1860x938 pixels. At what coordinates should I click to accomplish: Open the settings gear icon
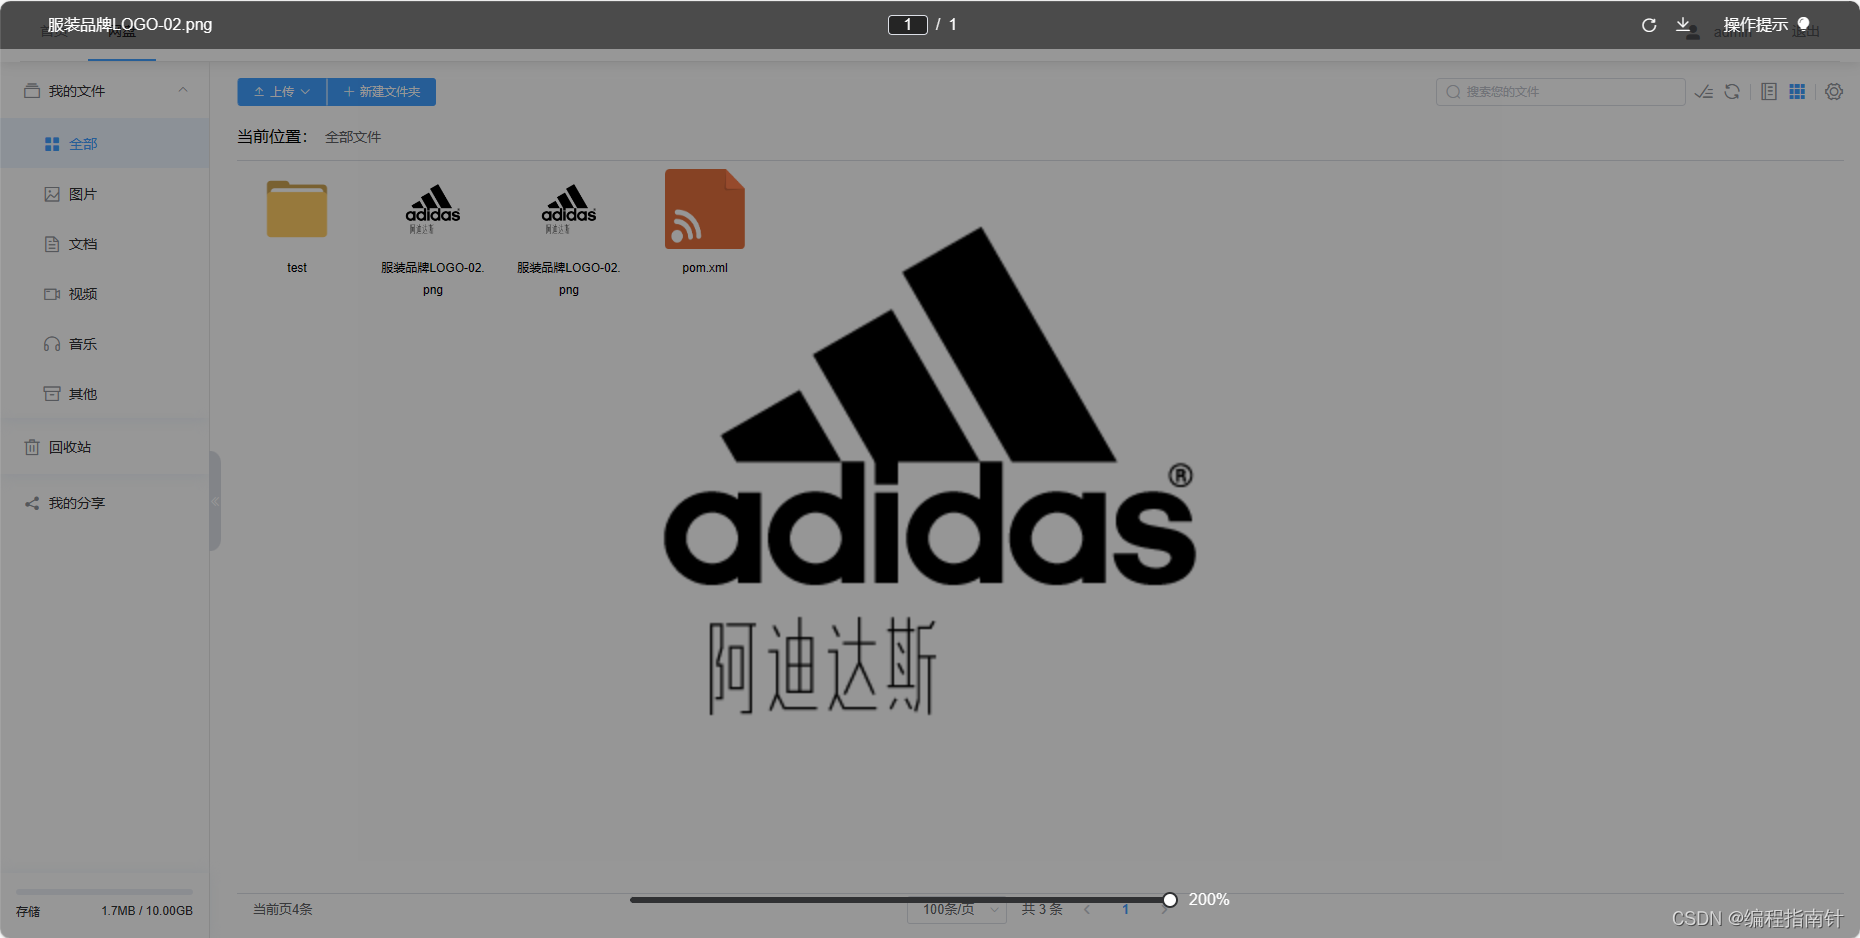click(1834, 92)
